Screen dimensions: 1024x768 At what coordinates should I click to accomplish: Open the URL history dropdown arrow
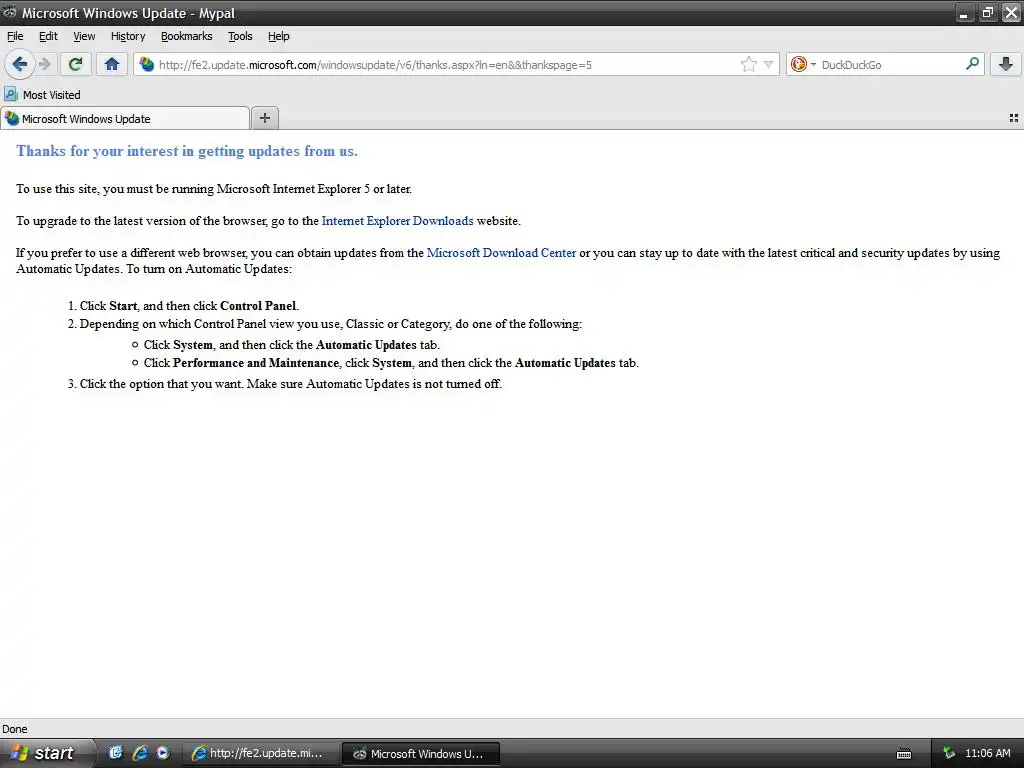pyautogui.click(x=769, y=64)
